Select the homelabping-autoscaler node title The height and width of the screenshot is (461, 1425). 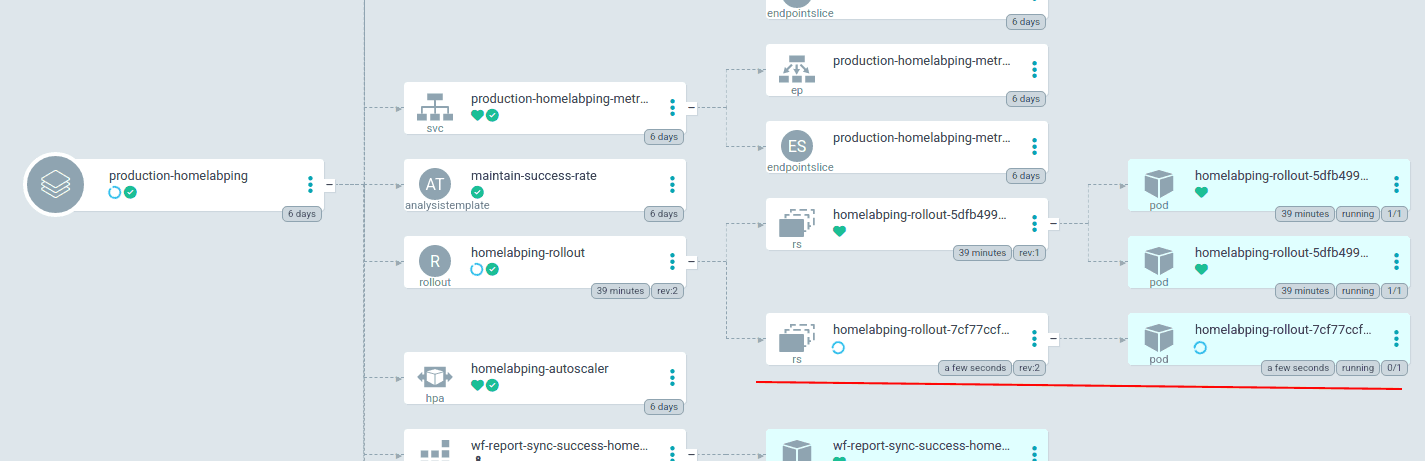tap(539, 369)
